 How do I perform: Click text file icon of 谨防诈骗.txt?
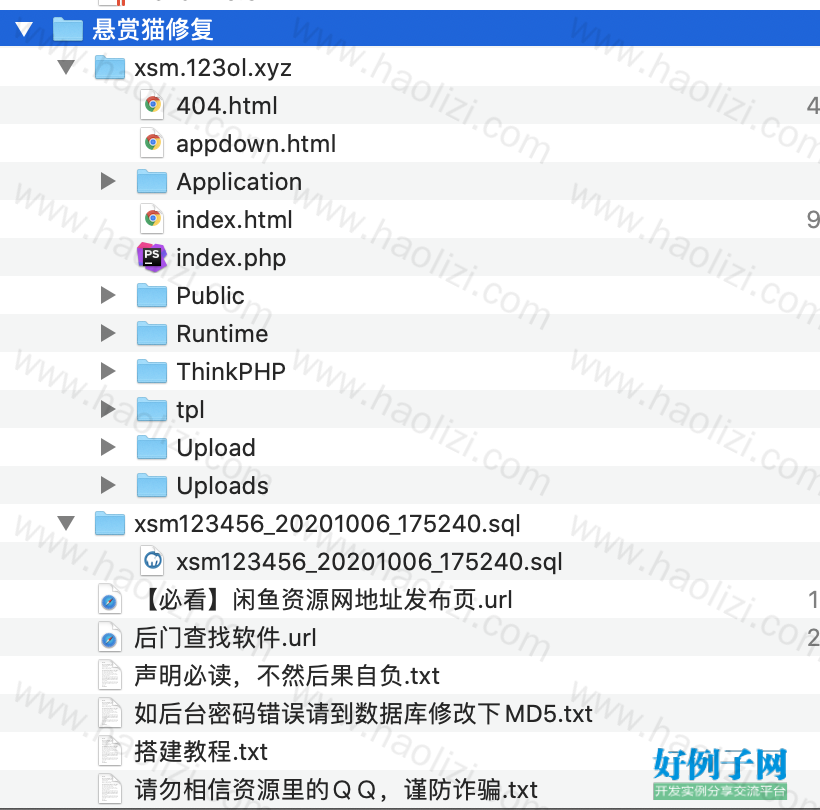tap(110, 789)
